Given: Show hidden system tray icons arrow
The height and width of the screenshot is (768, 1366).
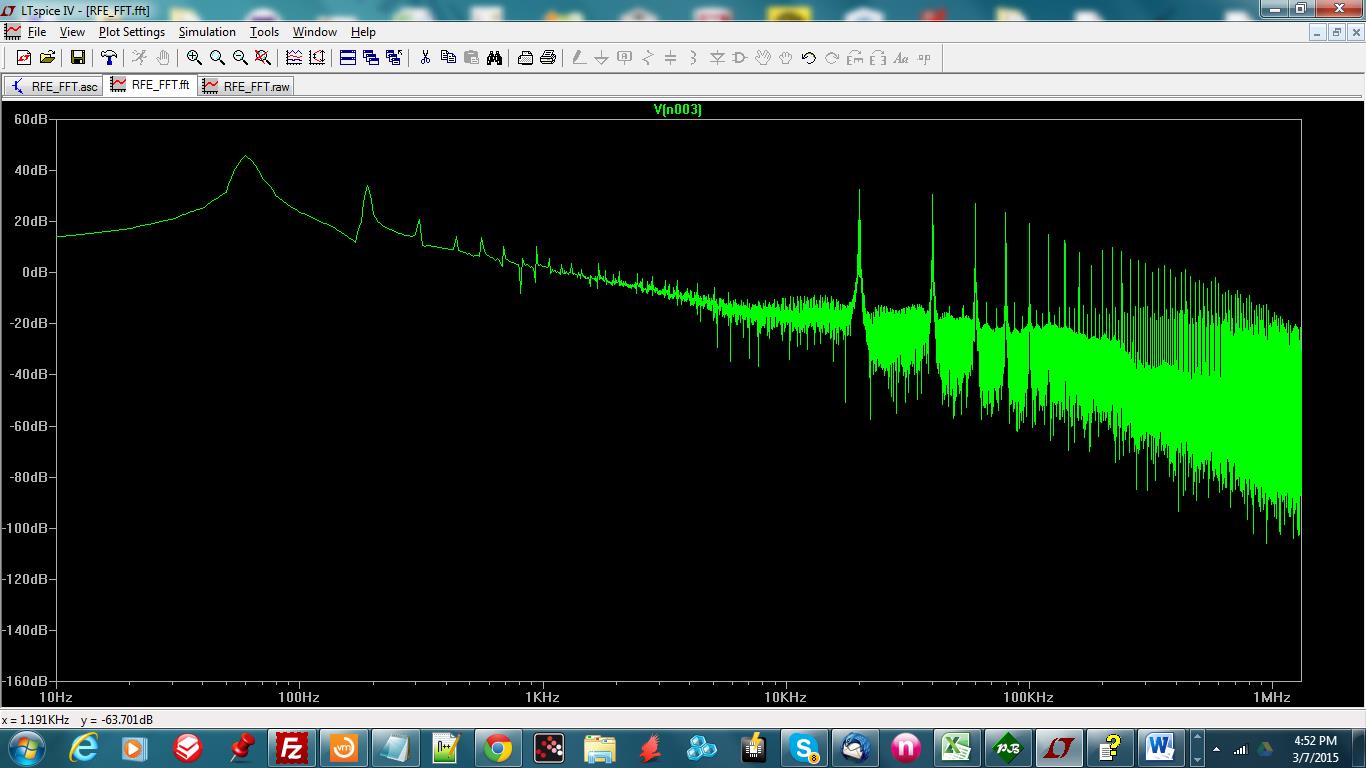Looking at the screenshot, I should (x=1216, y=748).
